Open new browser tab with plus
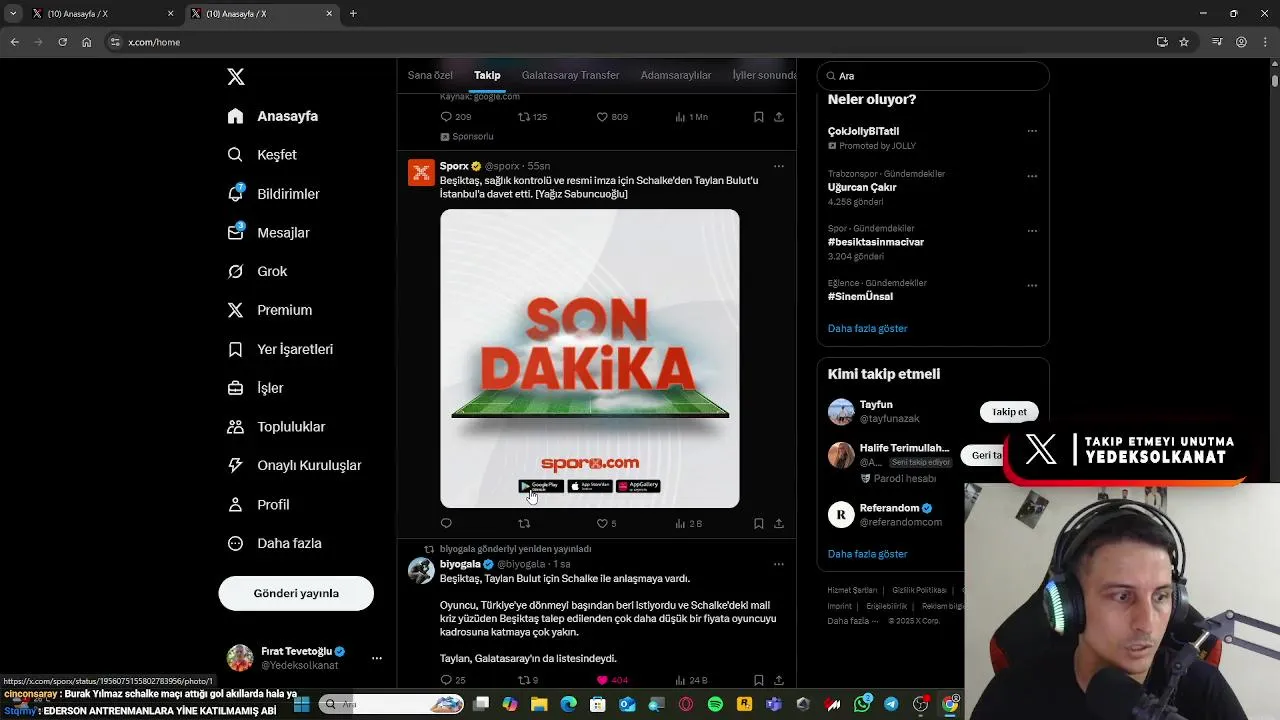1280x720 pixels. point(353,14)
